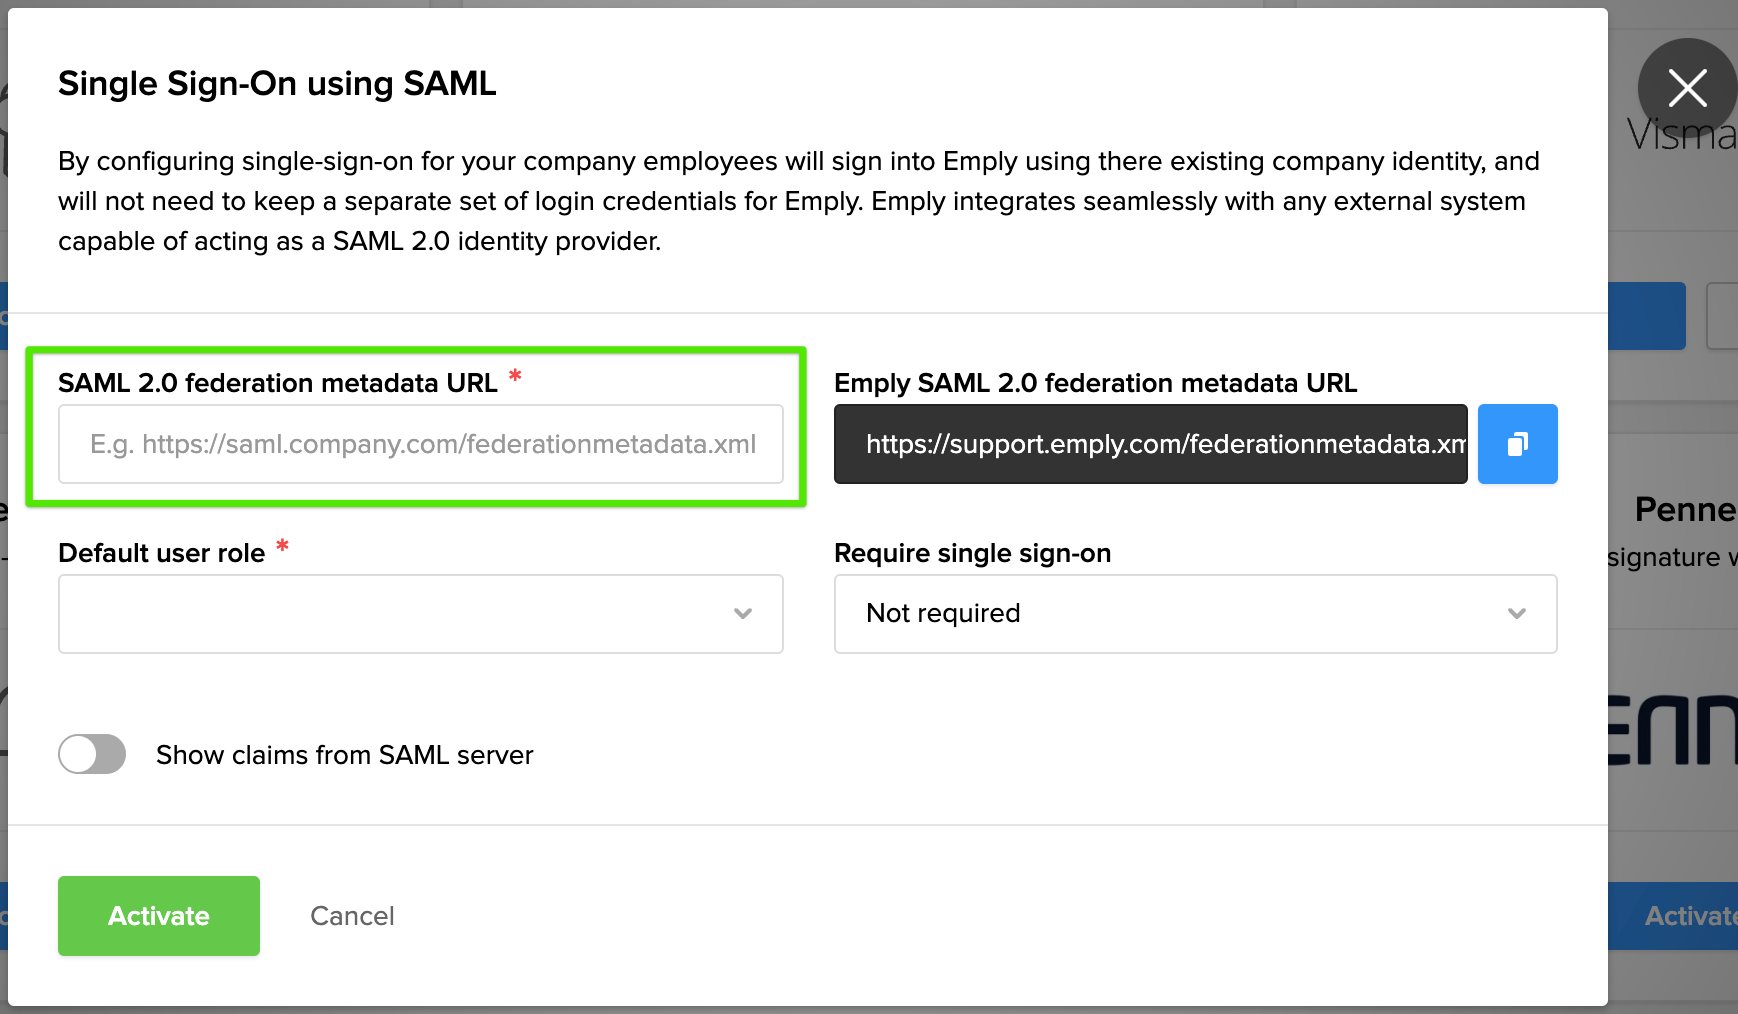This screenshot has height=1014, width=1738.
Task: Expand the Require single sign-on dropdown
Action: point(1195,614)
